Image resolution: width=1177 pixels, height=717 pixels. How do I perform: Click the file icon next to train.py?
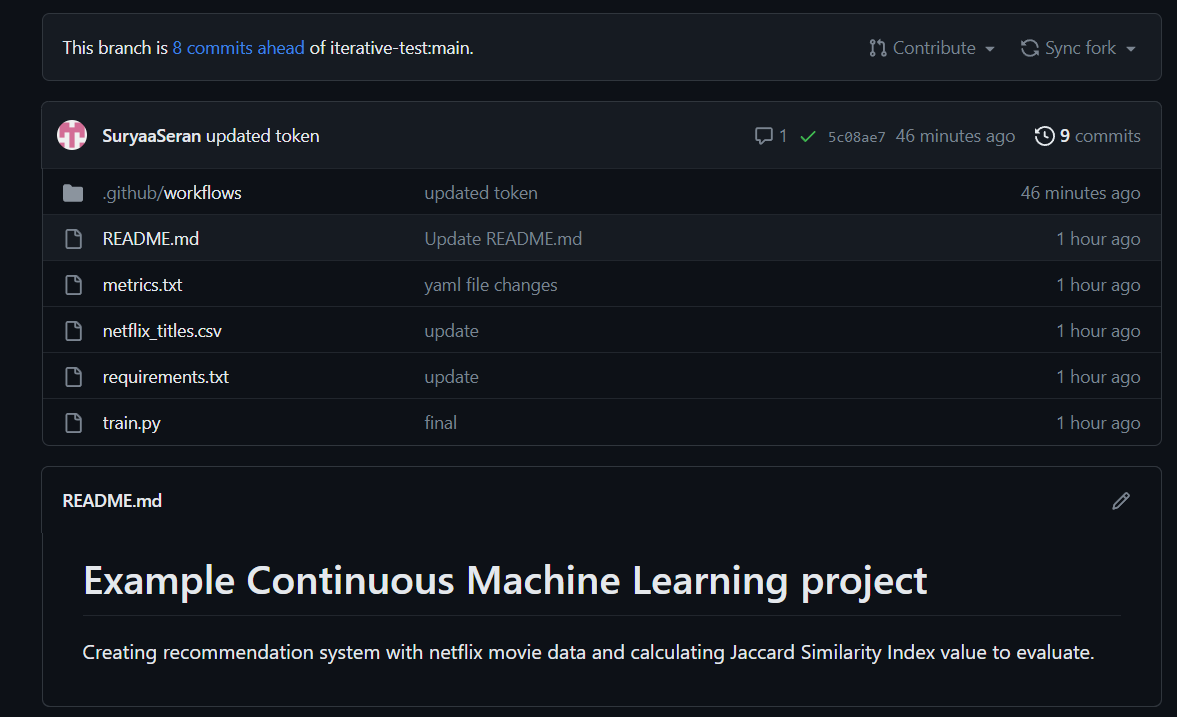[x=73, y=422]
